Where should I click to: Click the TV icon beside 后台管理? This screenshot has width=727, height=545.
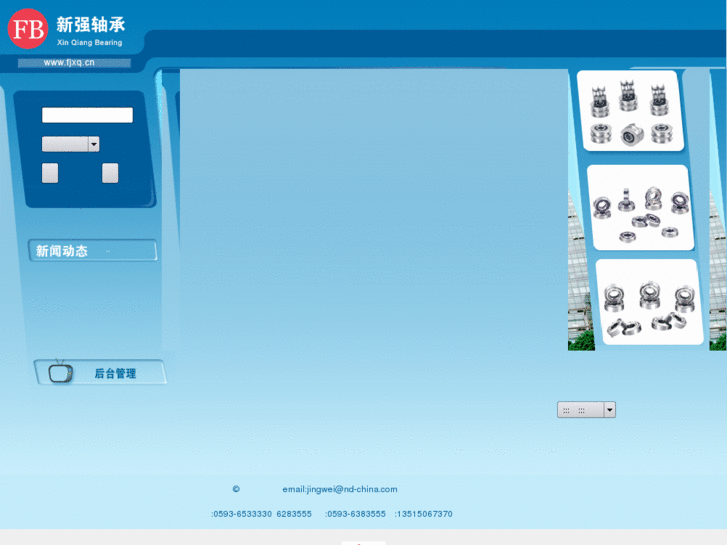61,372
